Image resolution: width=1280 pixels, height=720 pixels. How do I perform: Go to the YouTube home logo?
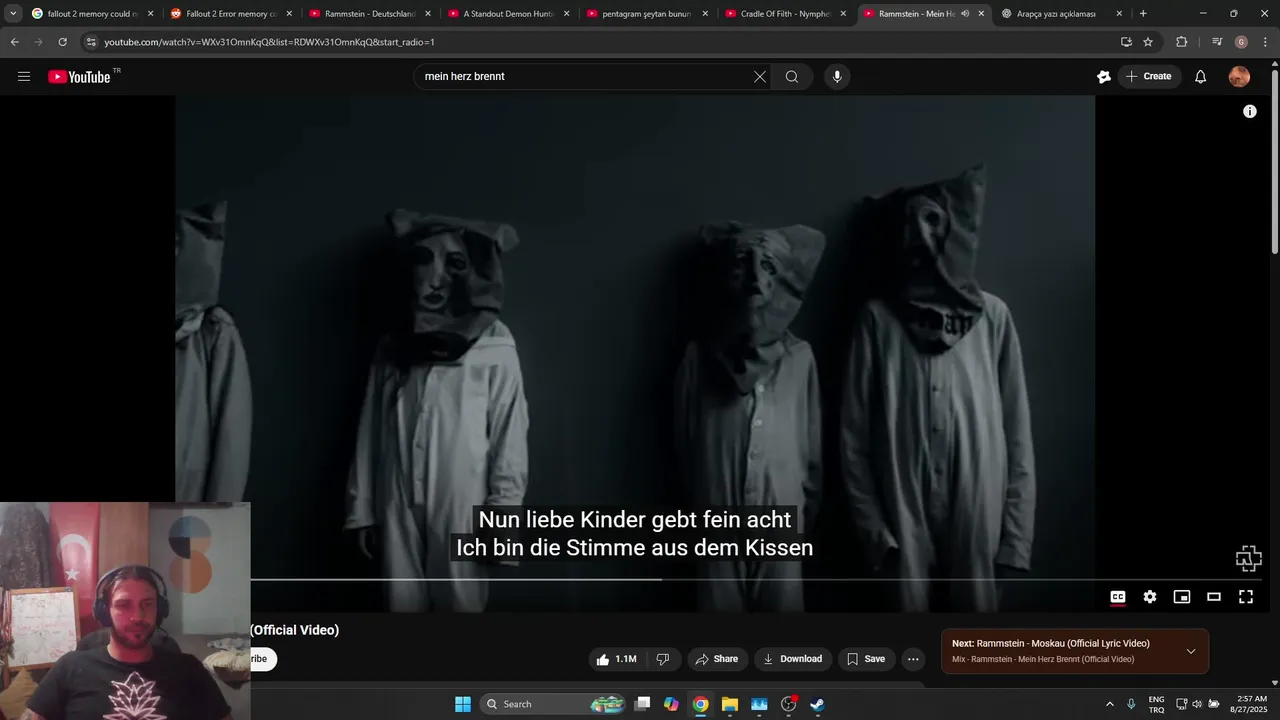(x=79, y=77)
